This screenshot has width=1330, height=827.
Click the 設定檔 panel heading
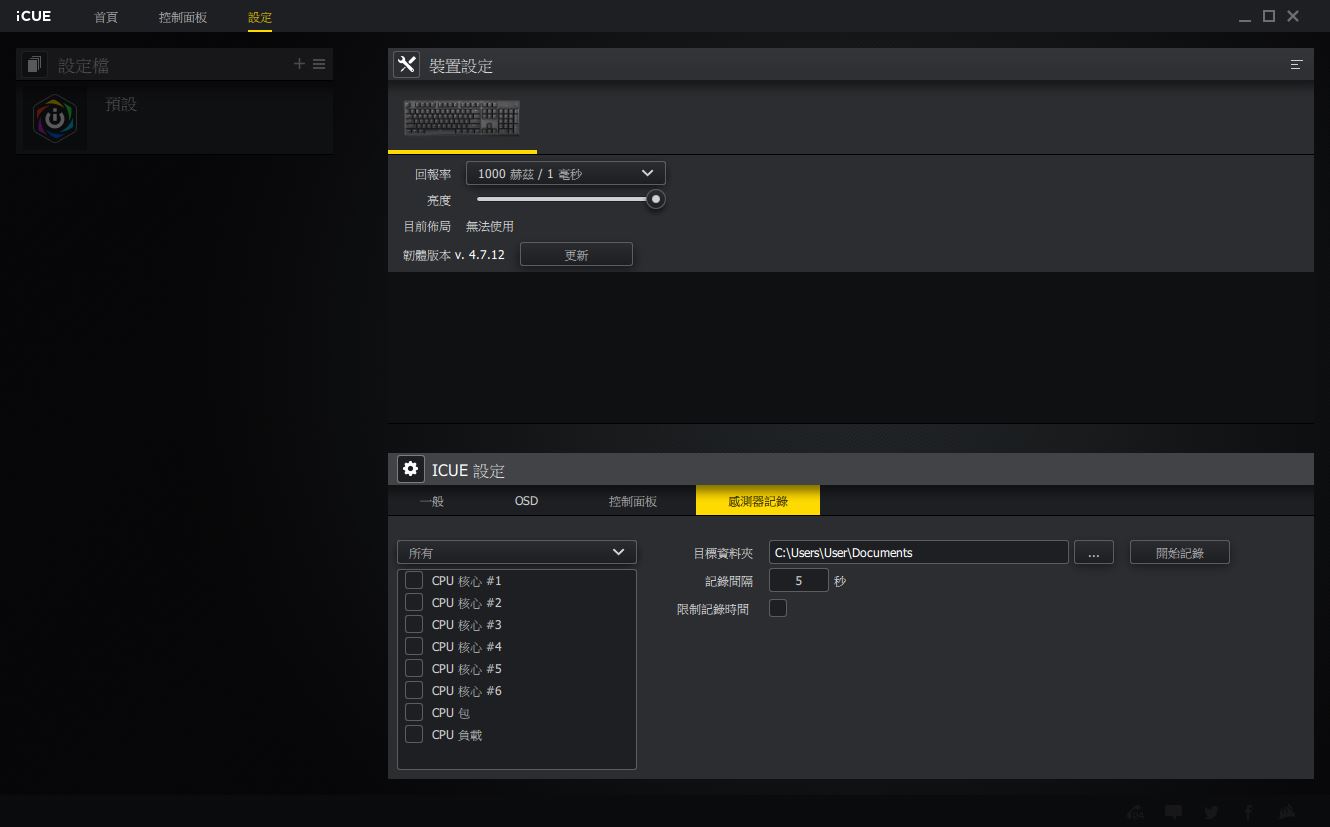[84, 66]
